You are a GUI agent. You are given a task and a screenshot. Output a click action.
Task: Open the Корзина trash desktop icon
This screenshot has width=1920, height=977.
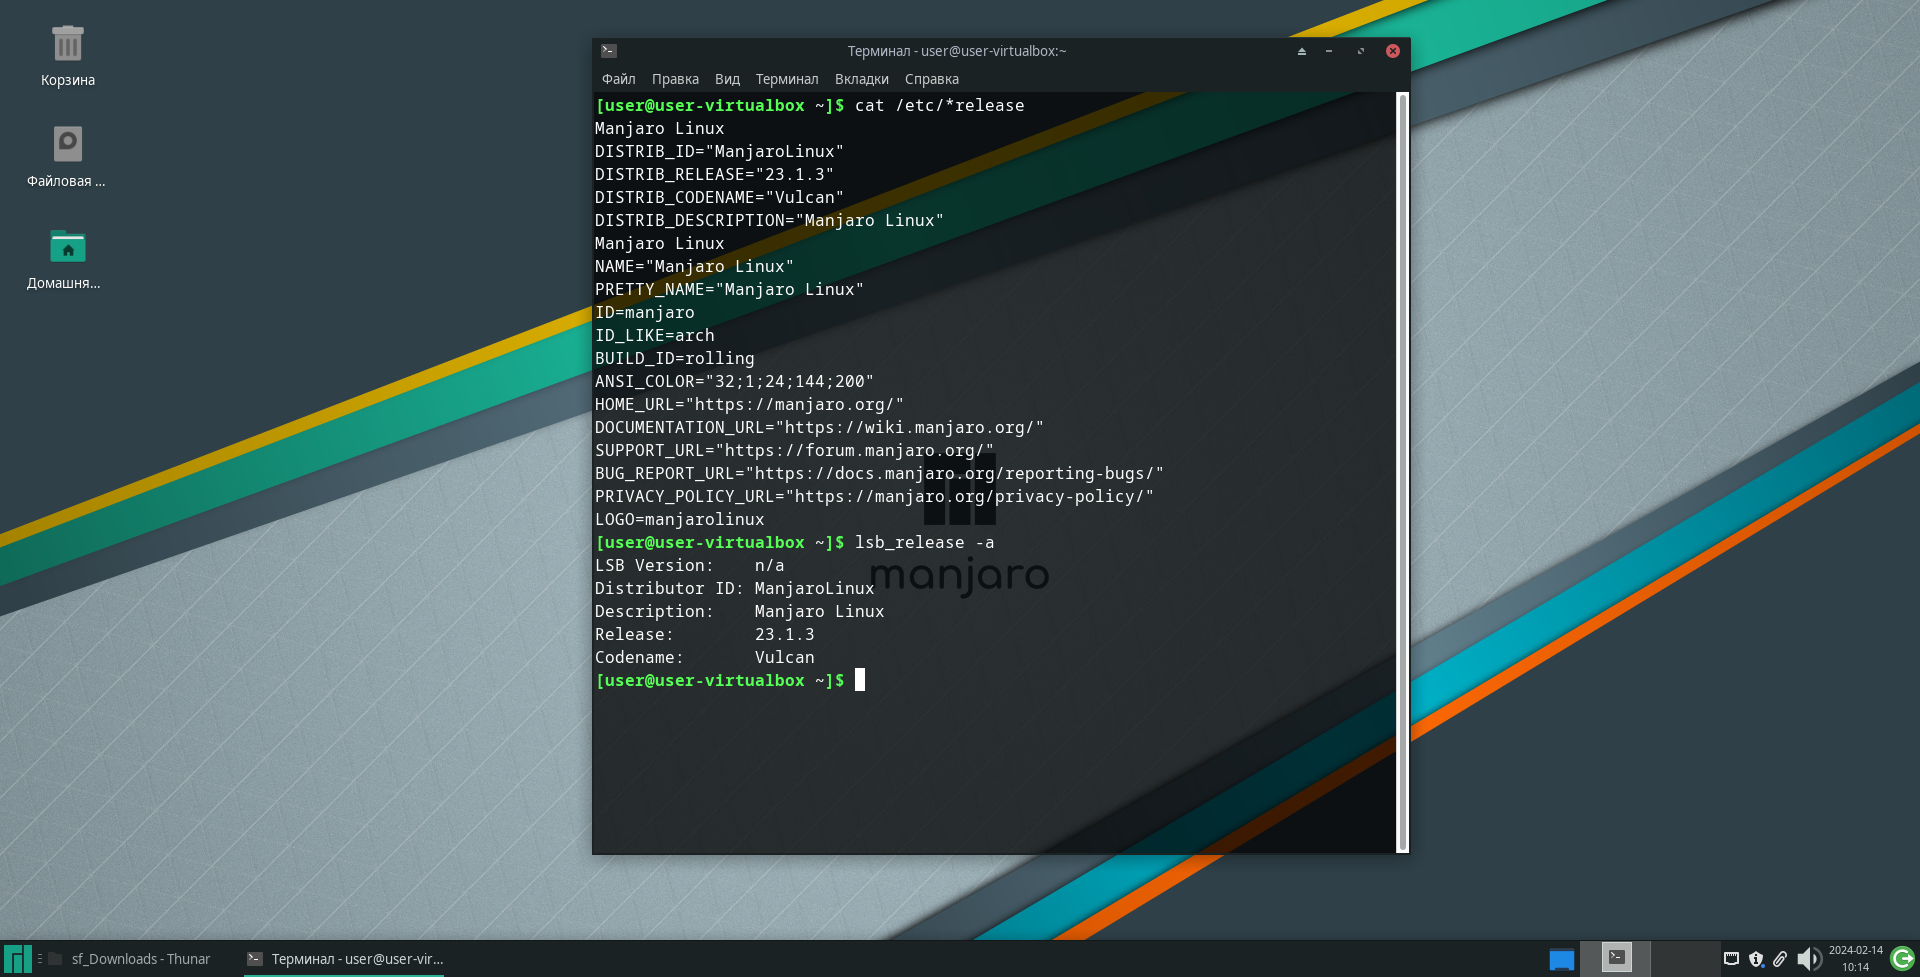[68, 57]
